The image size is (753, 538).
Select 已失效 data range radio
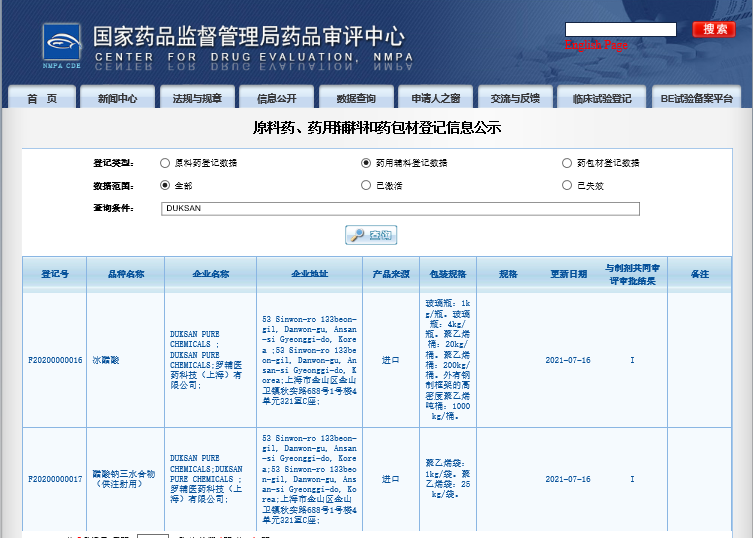(567, 185)
